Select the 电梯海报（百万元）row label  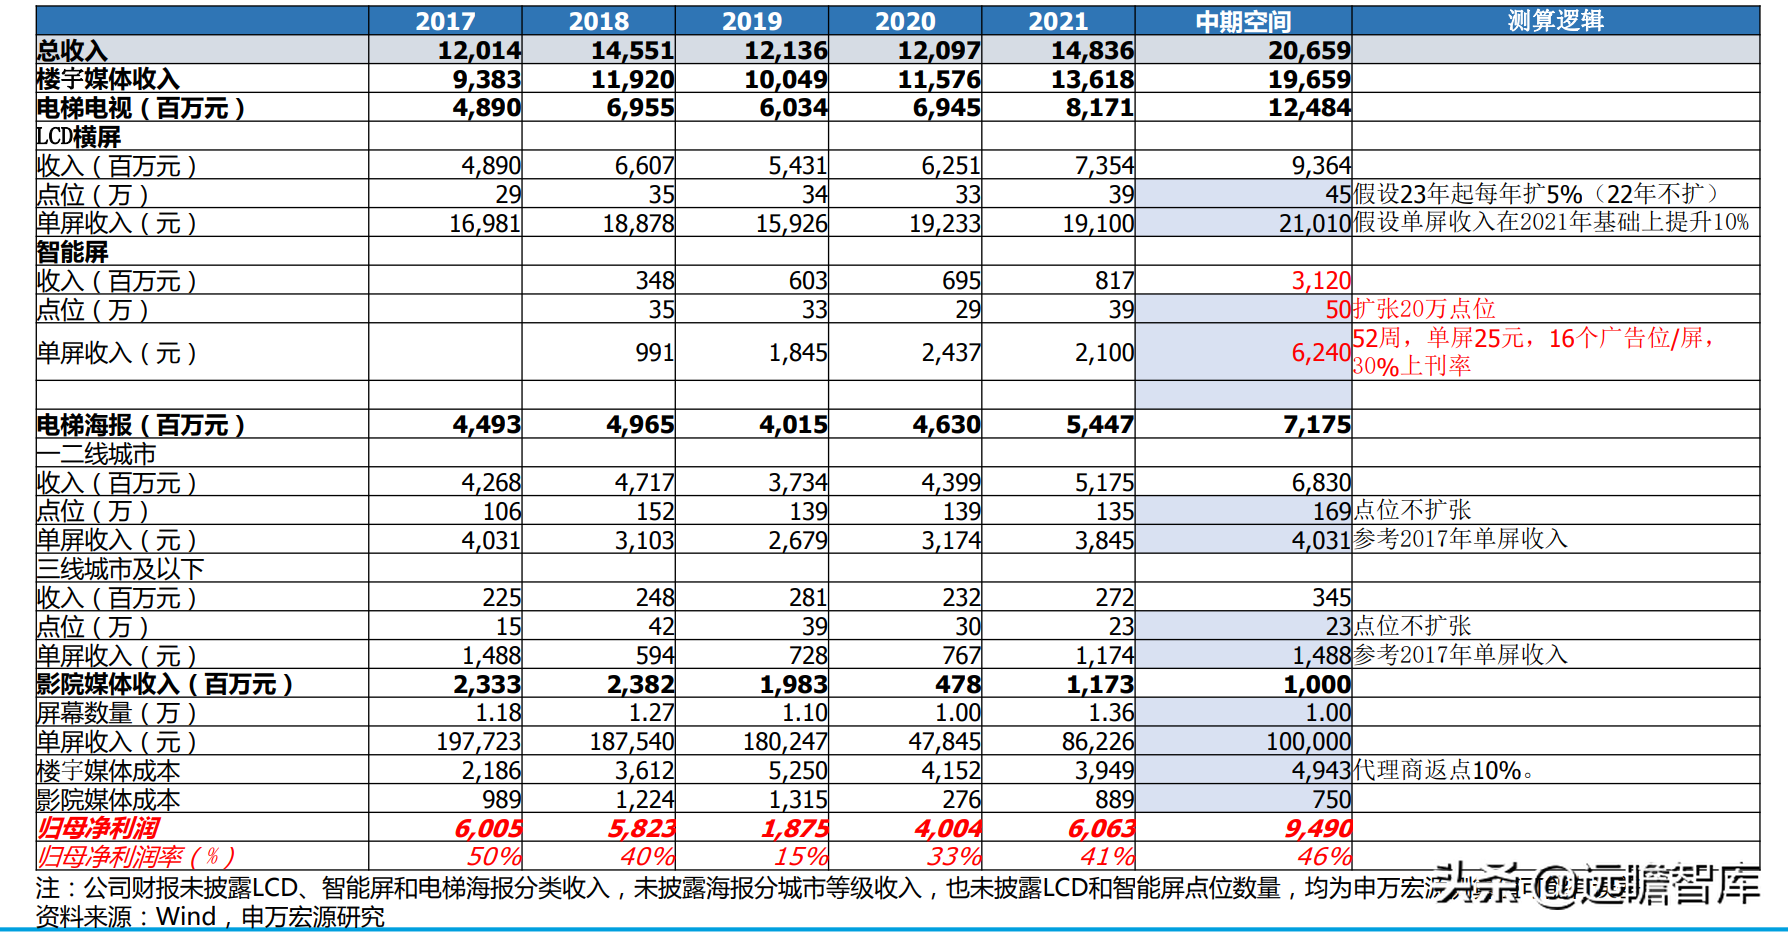pyautogui.click(x=141, y=425)
